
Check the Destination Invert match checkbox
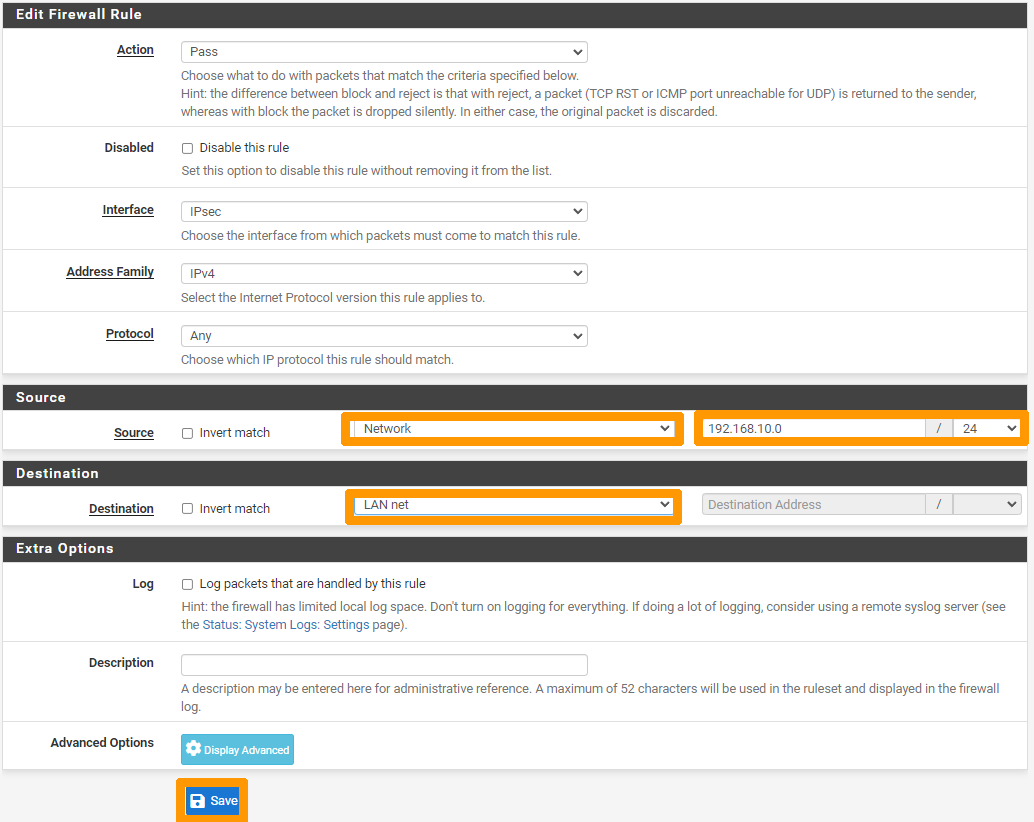(187, 509)
